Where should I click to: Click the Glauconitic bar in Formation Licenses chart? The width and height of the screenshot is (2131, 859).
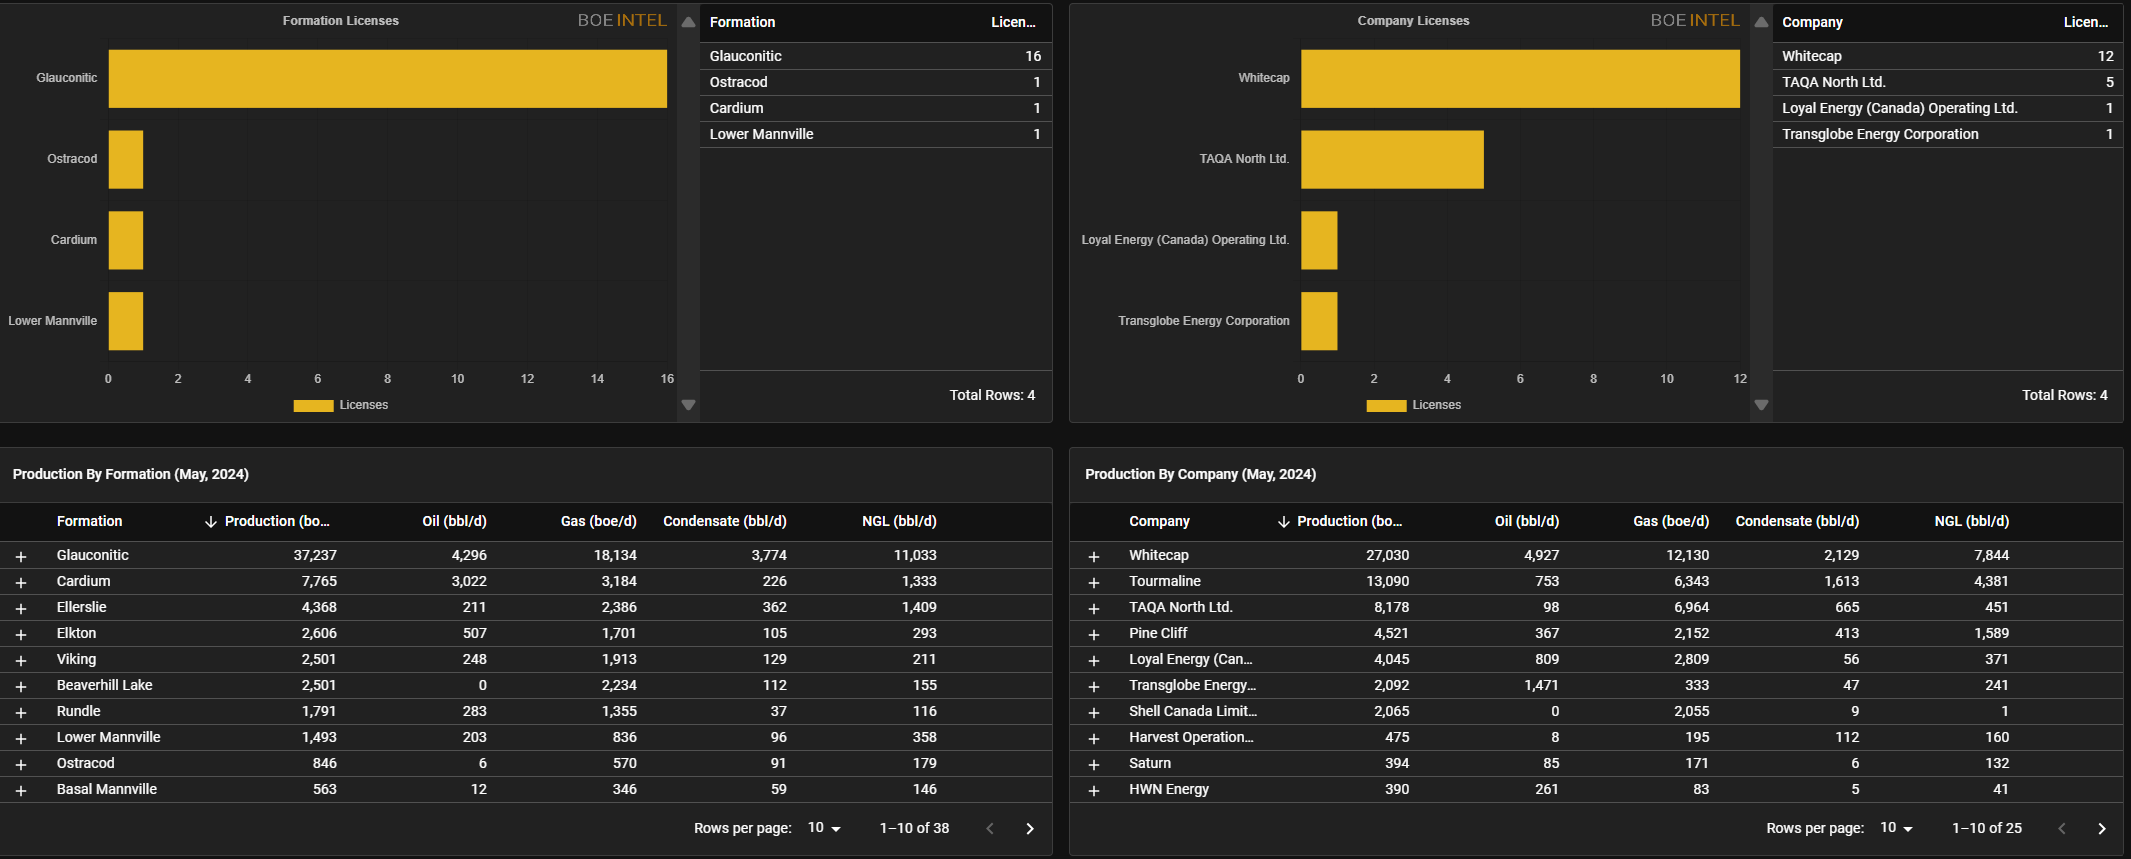tap(388, 79)
